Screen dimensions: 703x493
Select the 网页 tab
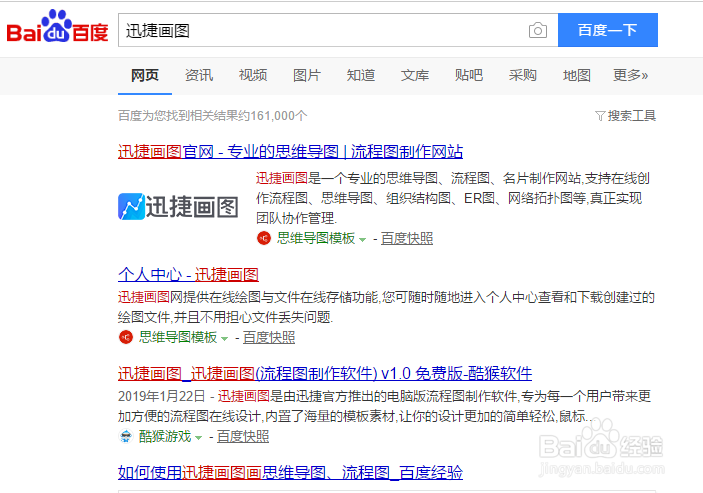click(x=145, y=75)
